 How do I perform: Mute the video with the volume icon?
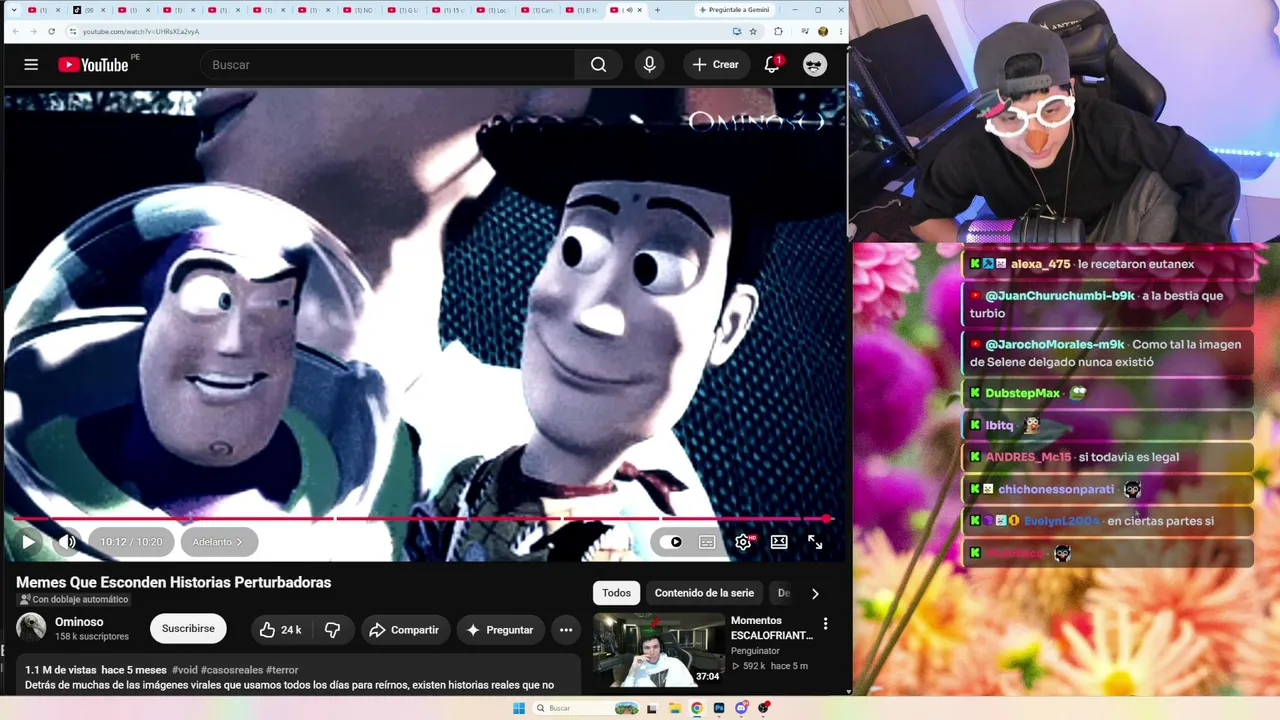(x=67, y=542)
